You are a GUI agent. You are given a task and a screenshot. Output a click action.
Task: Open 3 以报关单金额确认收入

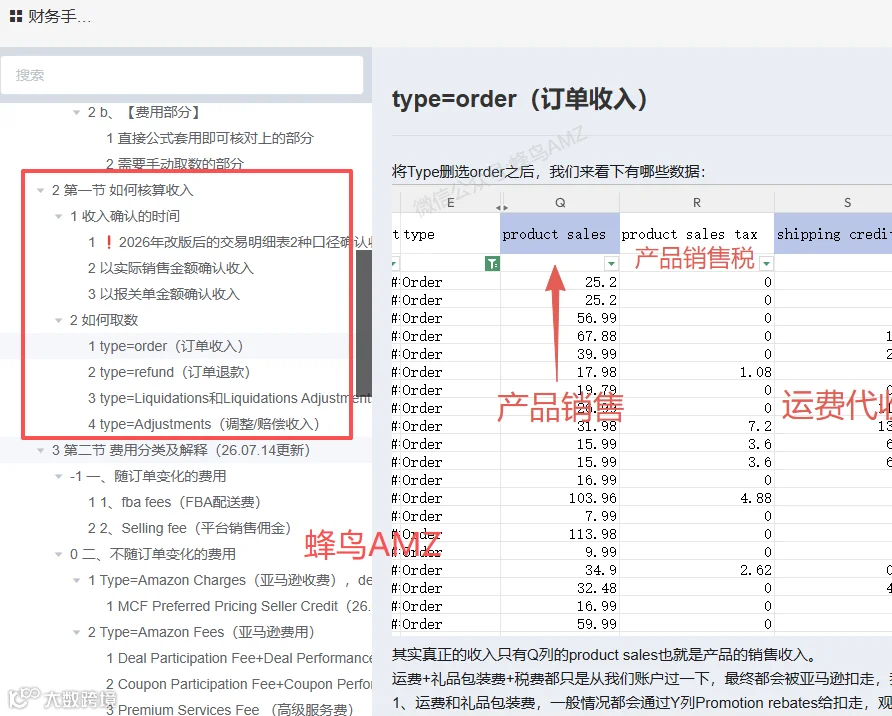(x=164, y=294)
